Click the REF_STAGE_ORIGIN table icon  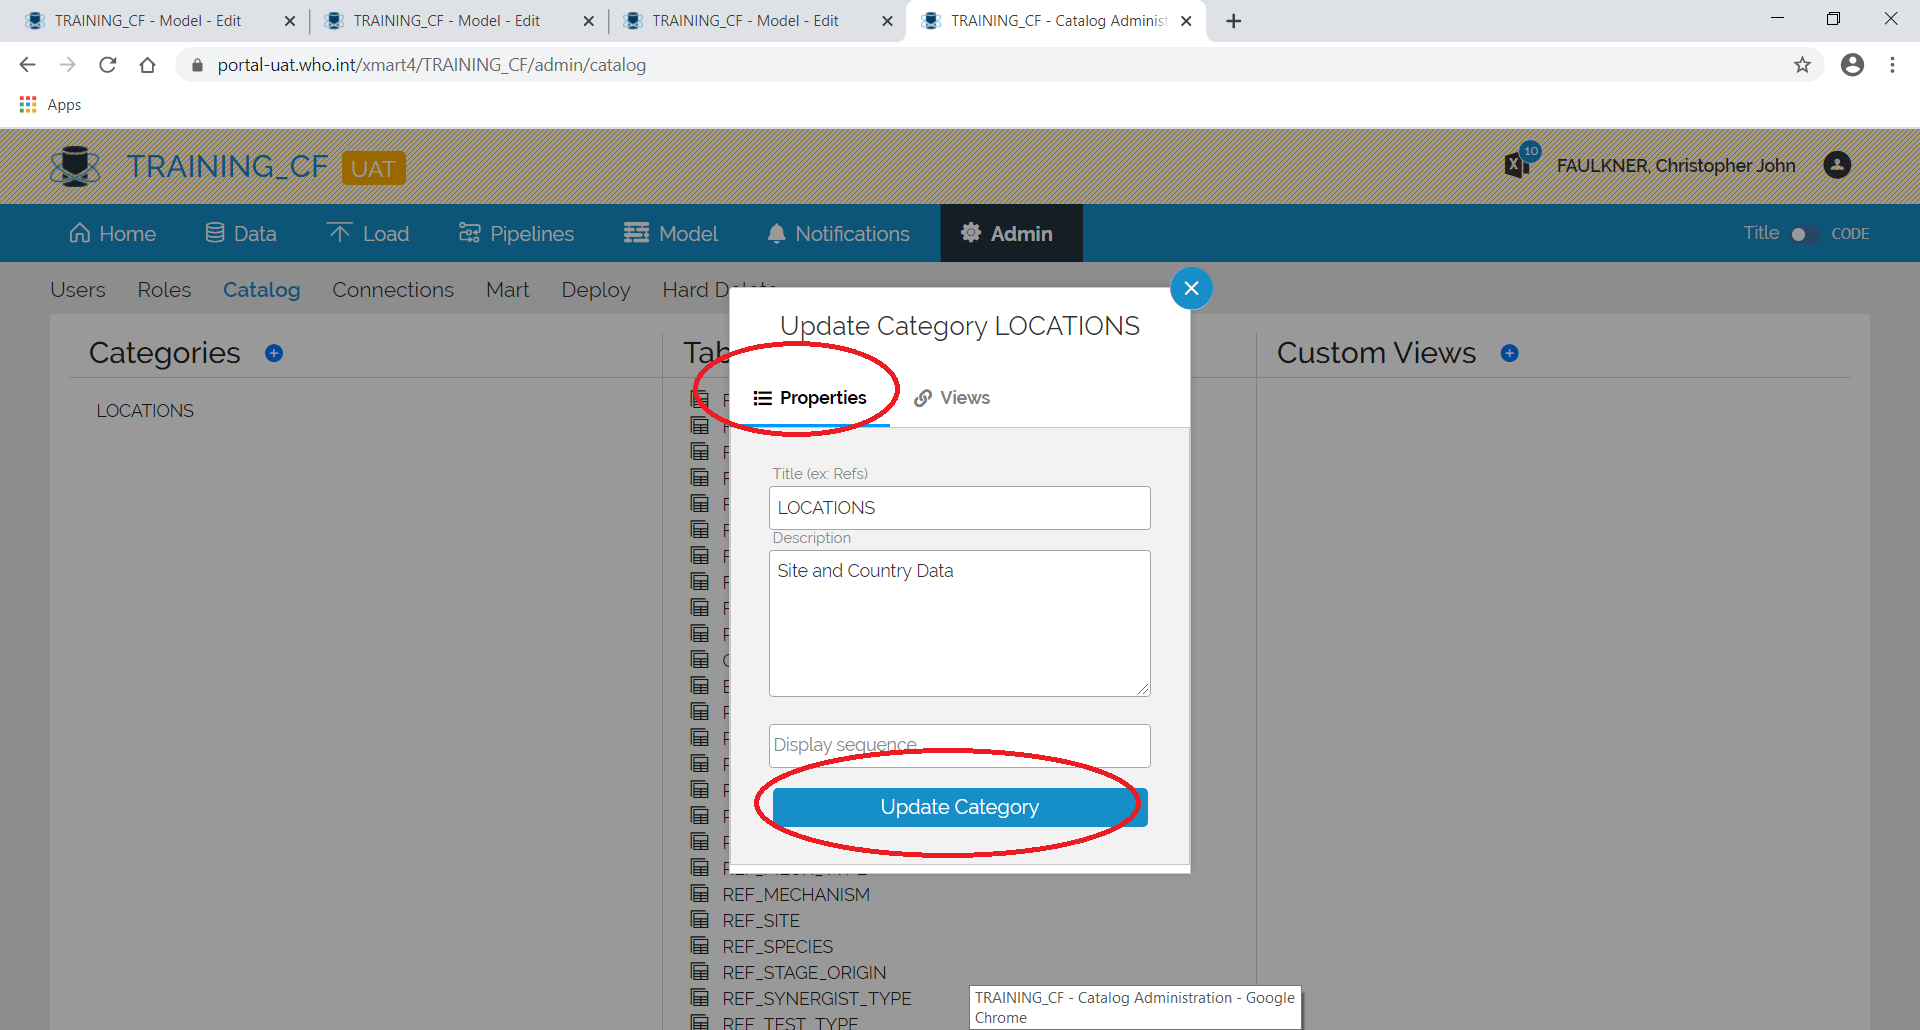click(x=700, y=972)
